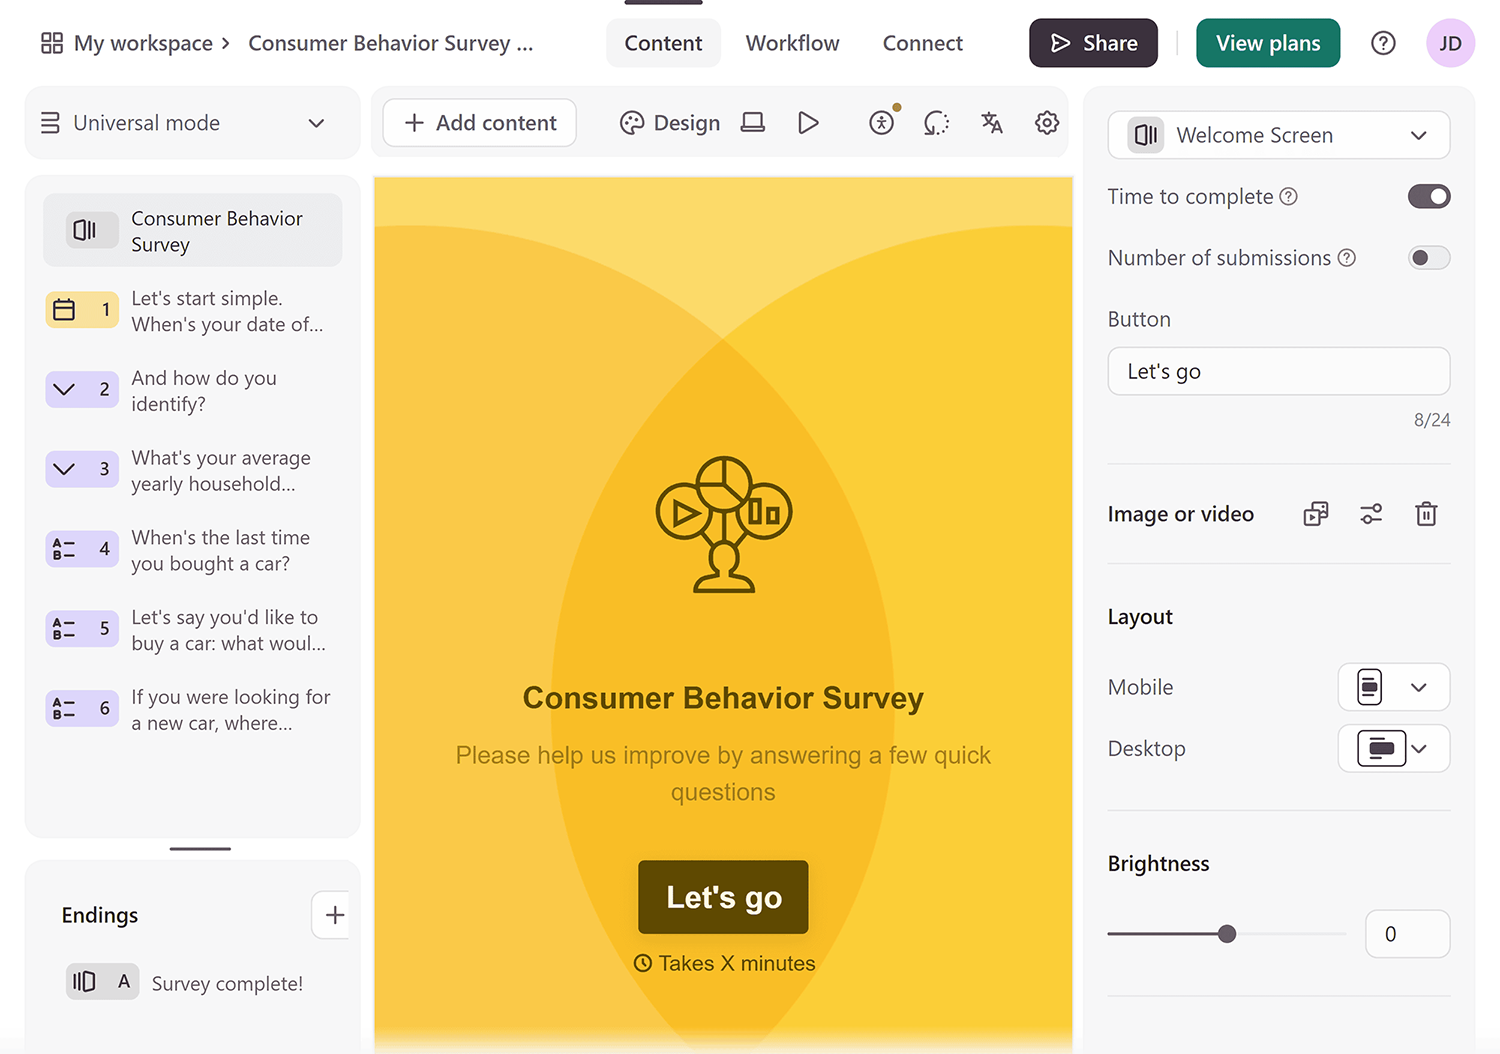Click the My workspace grid icon
The width and height of the screenshot is (1500, 1054).
[x=52, y=43]
